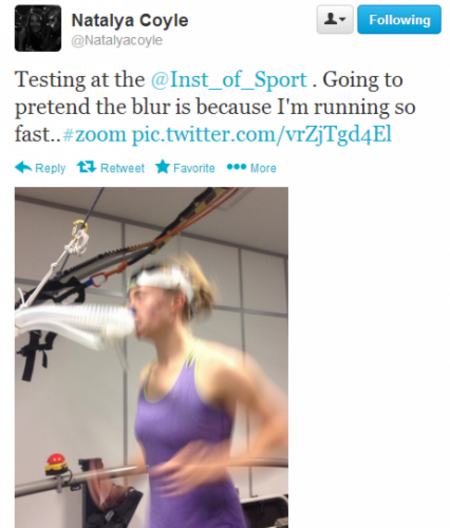
Task: Click the Retweet text label
Action: click(123, 168)
